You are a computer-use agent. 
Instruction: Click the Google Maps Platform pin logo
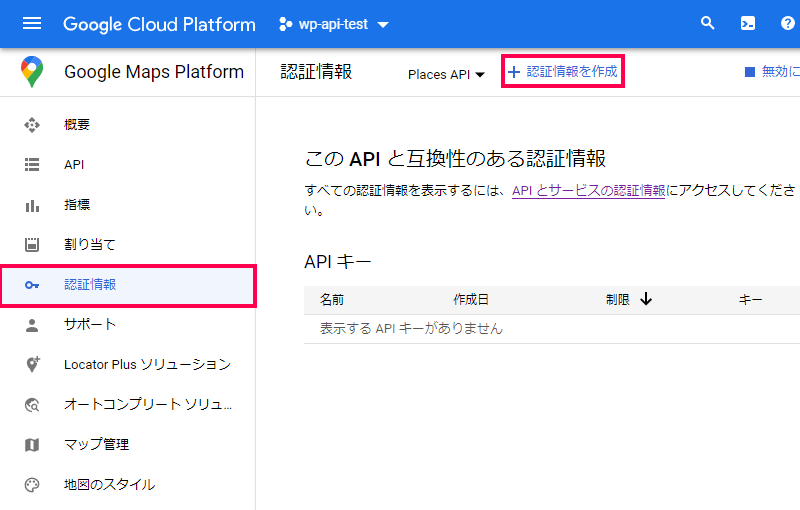(32, 72)
